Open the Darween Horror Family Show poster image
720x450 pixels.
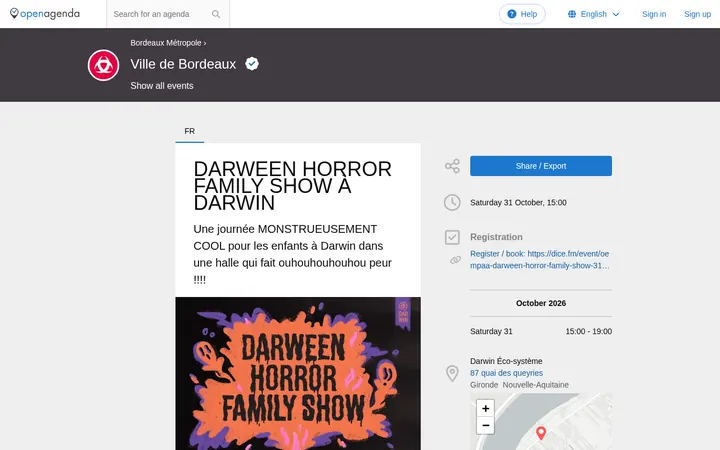coord(298,373)
